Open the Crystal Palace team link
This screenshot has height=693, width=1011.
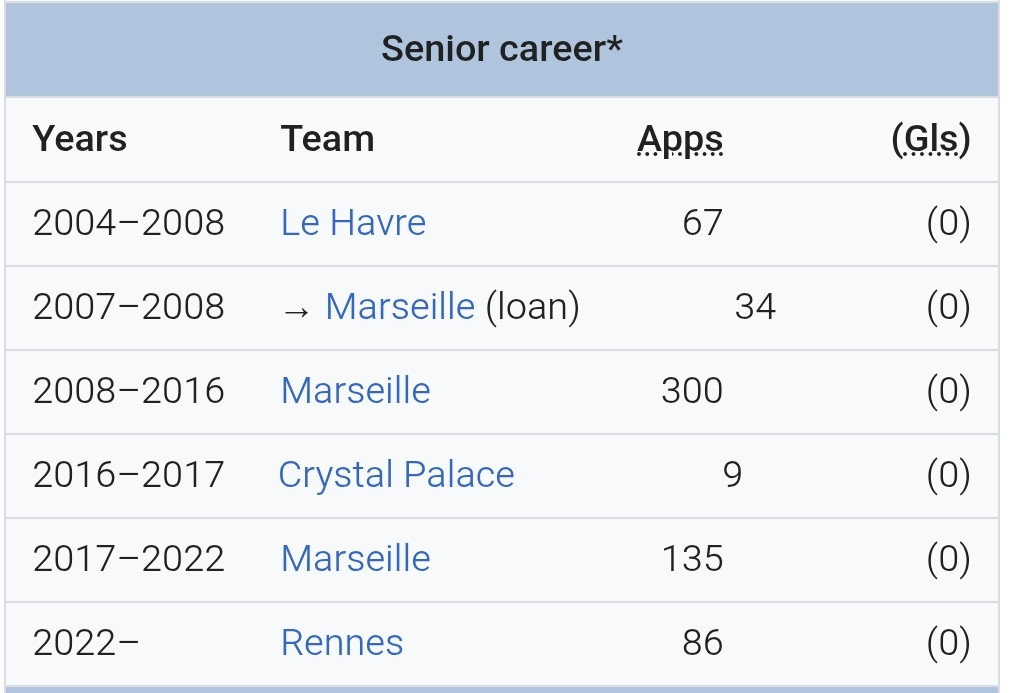(x=396, y=475)
